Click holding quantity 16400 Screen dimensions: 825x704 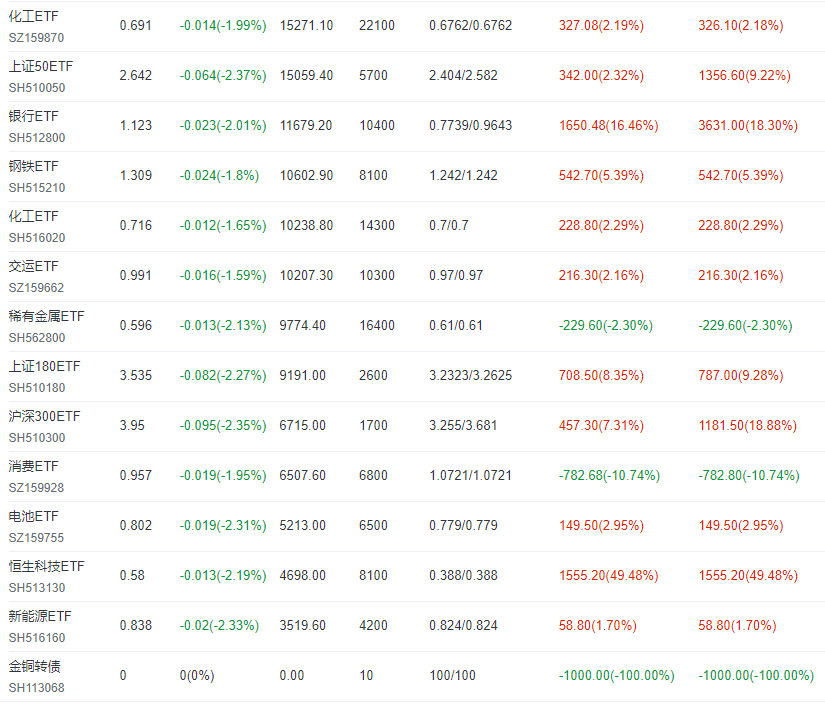[x=377, y=326]
